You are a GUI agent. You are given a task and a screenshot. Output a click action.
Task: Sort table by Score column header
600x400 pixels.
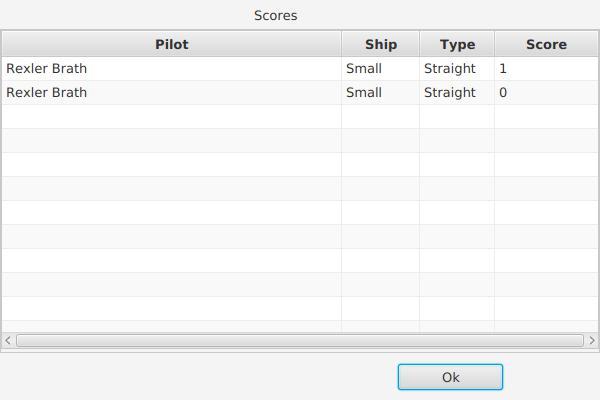[546, 44]
